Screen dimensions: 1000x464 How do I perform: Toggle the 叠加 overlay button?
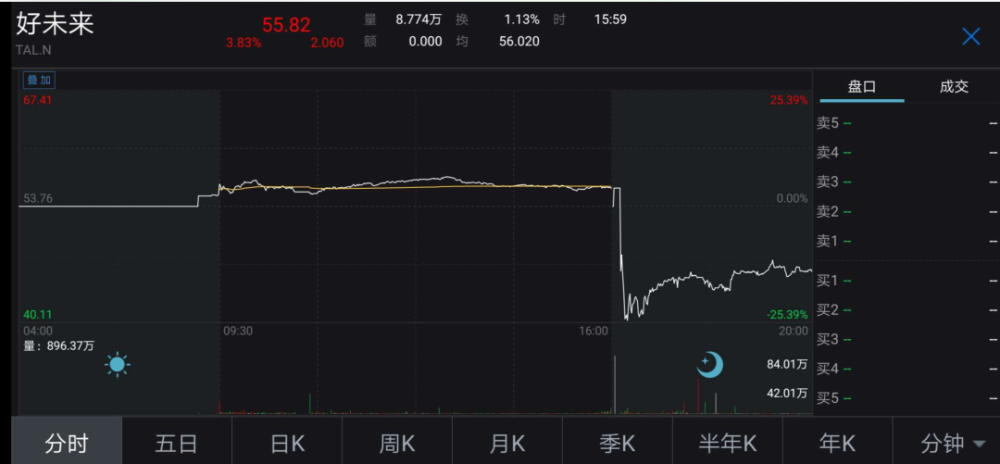(x=40, y=80)
